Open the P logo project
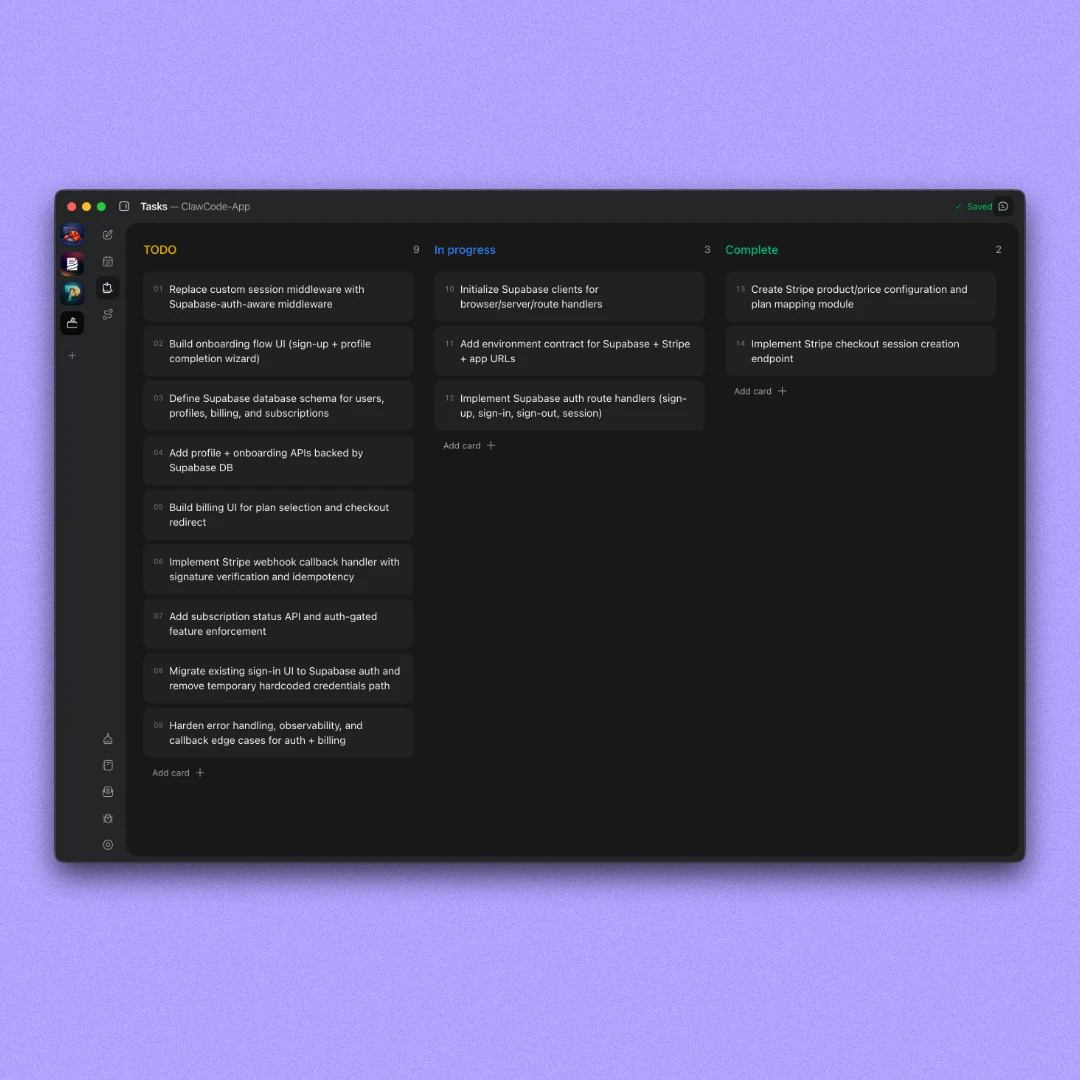 (x=72, y=293)
